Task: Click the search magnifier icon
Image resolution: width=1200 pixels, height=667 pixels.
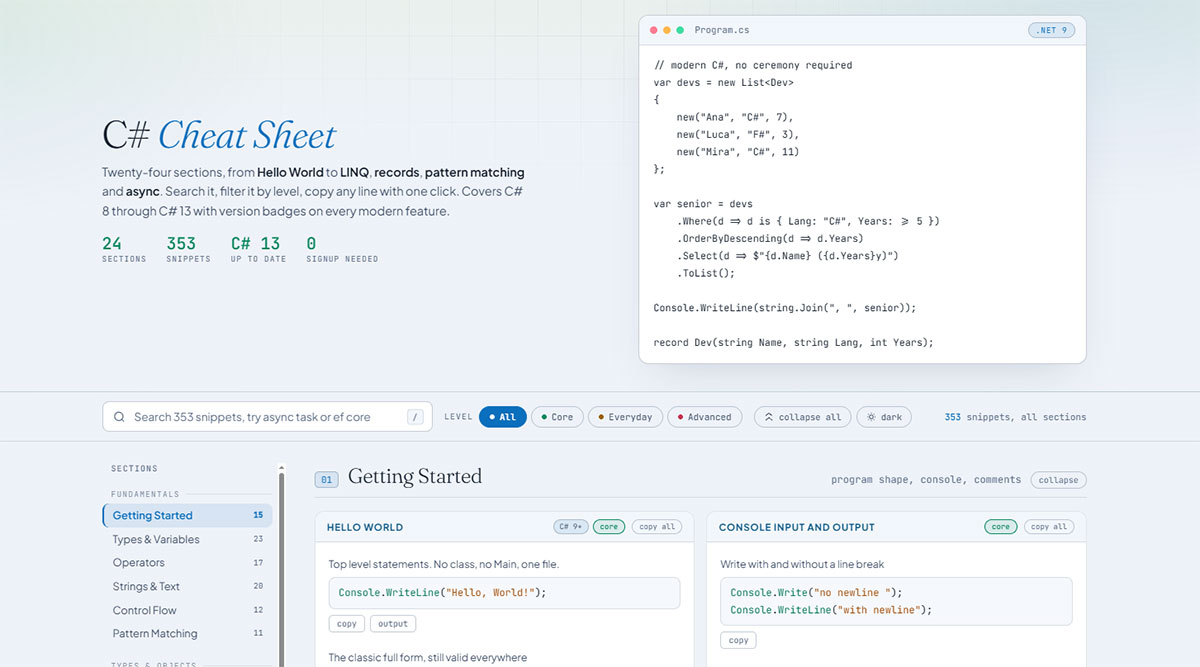Action: click(x=120, y=417)
